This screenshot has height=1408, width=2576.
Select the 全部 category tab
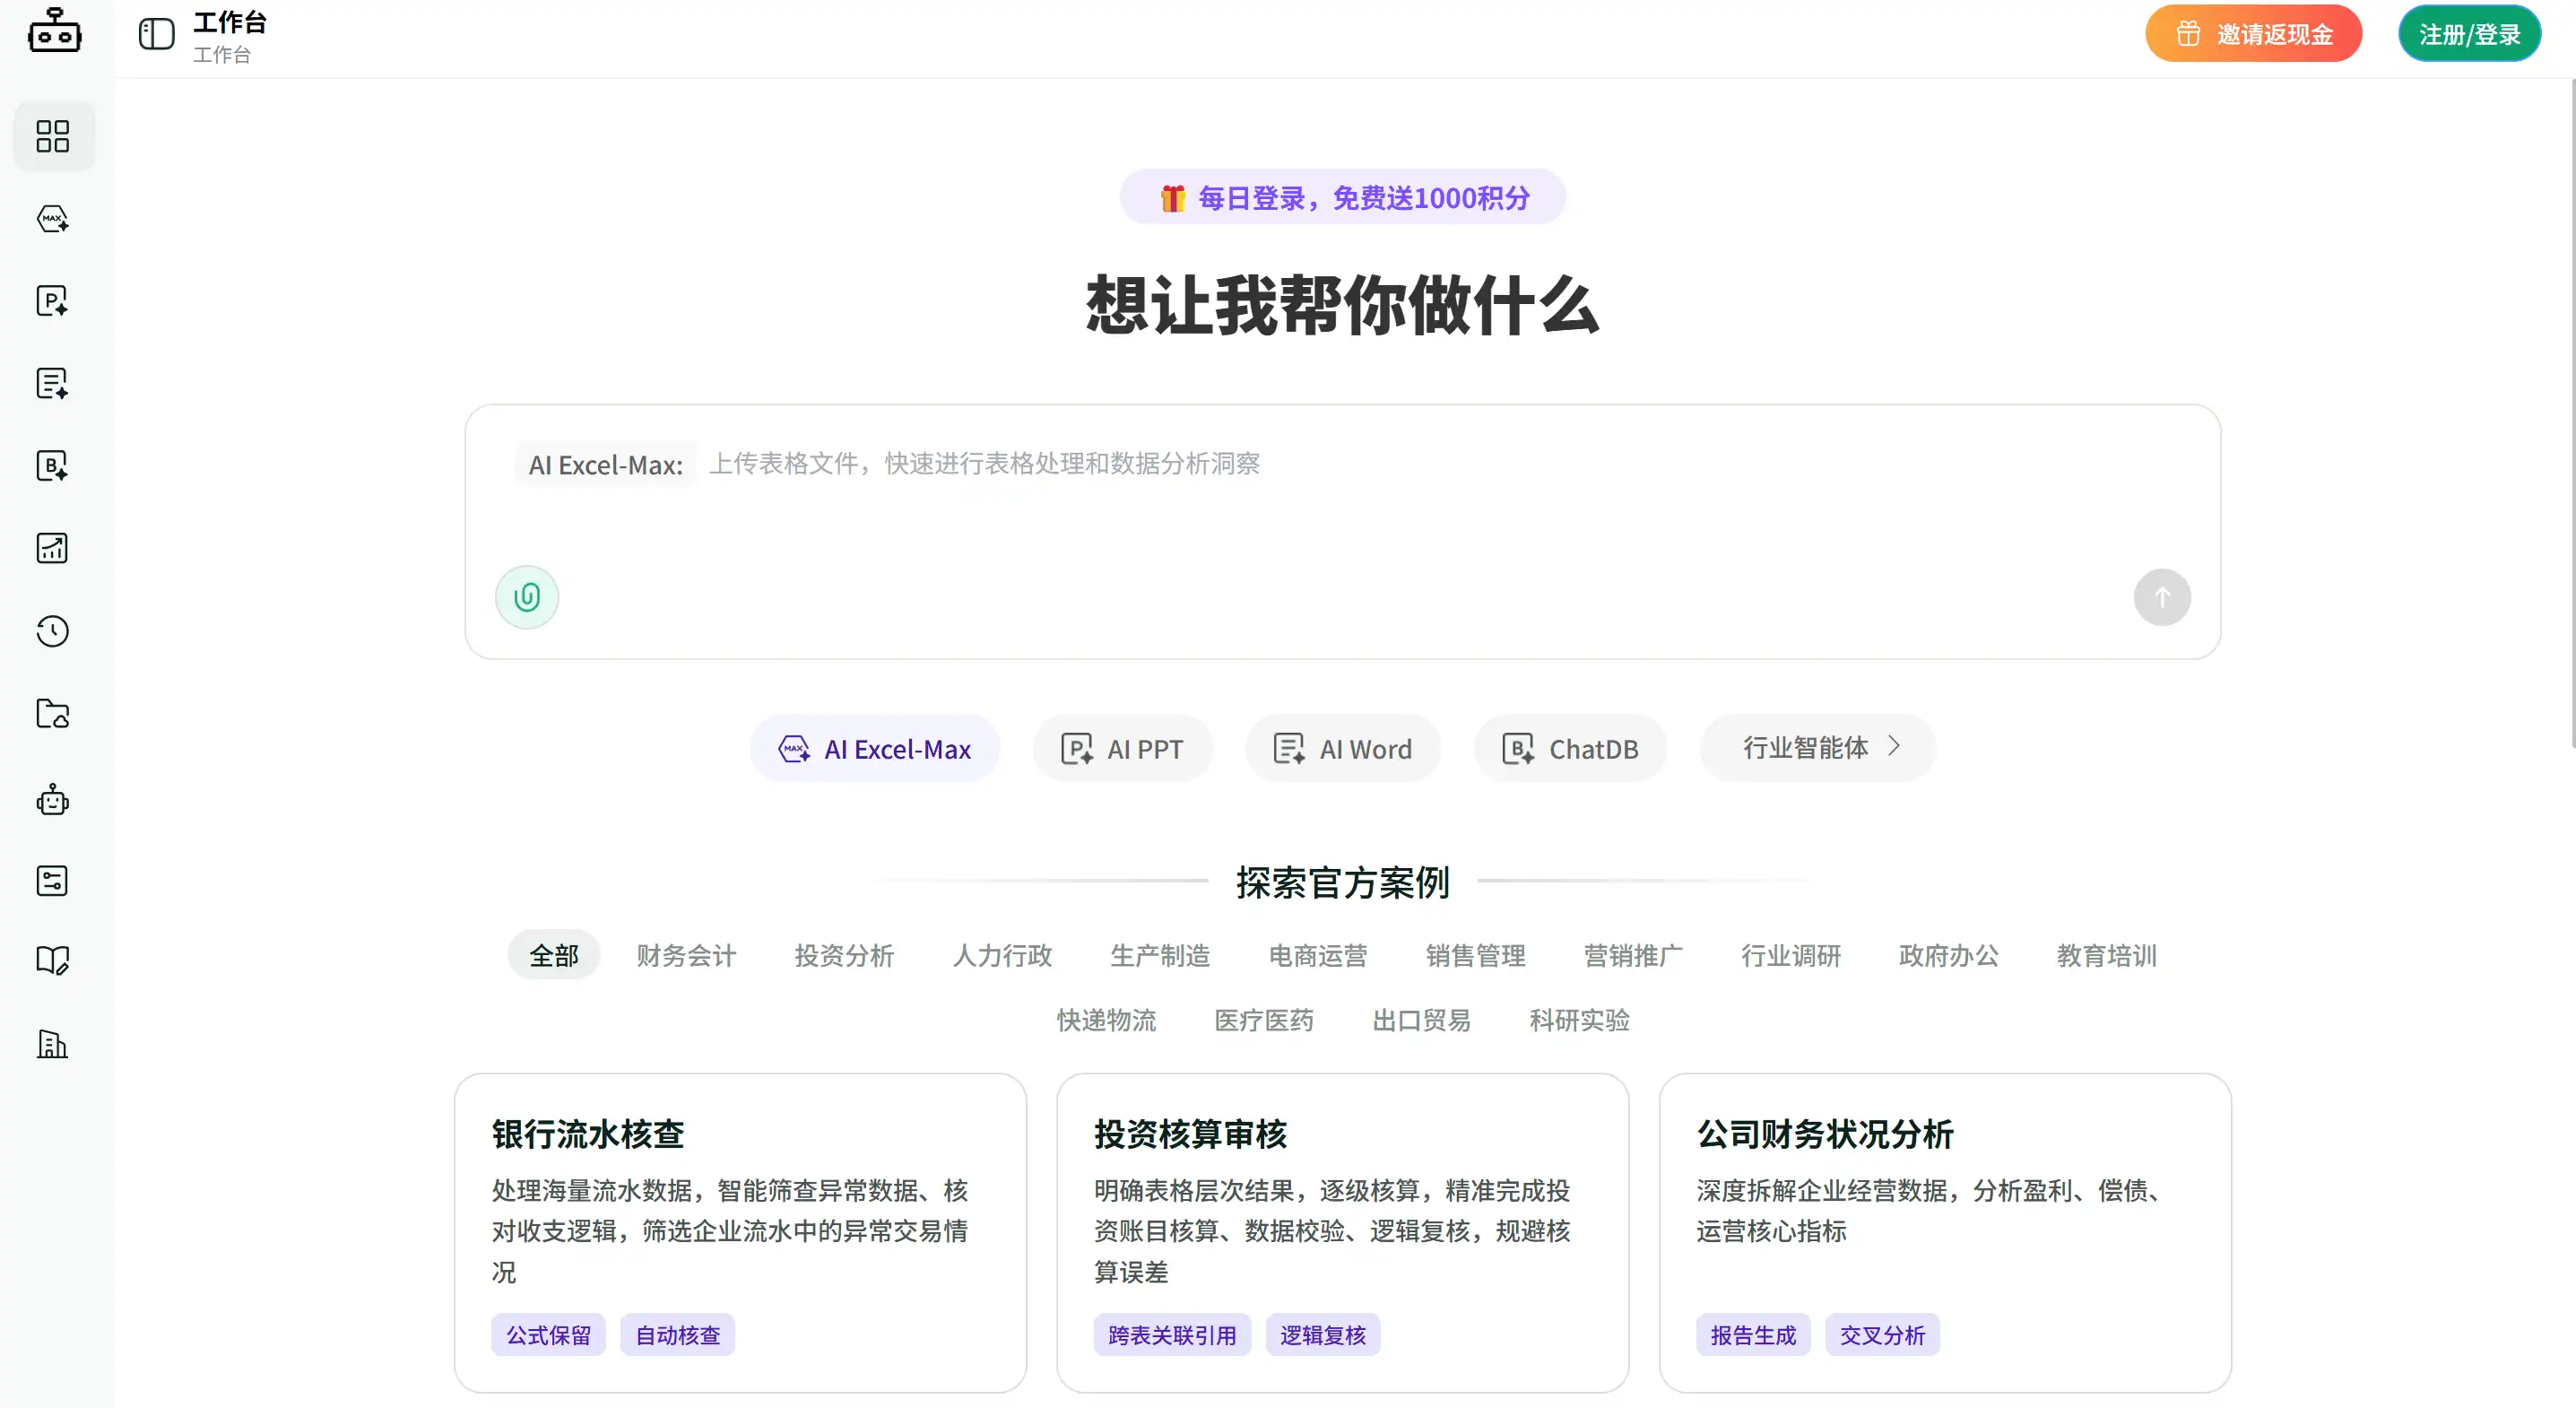pos(554,955)
